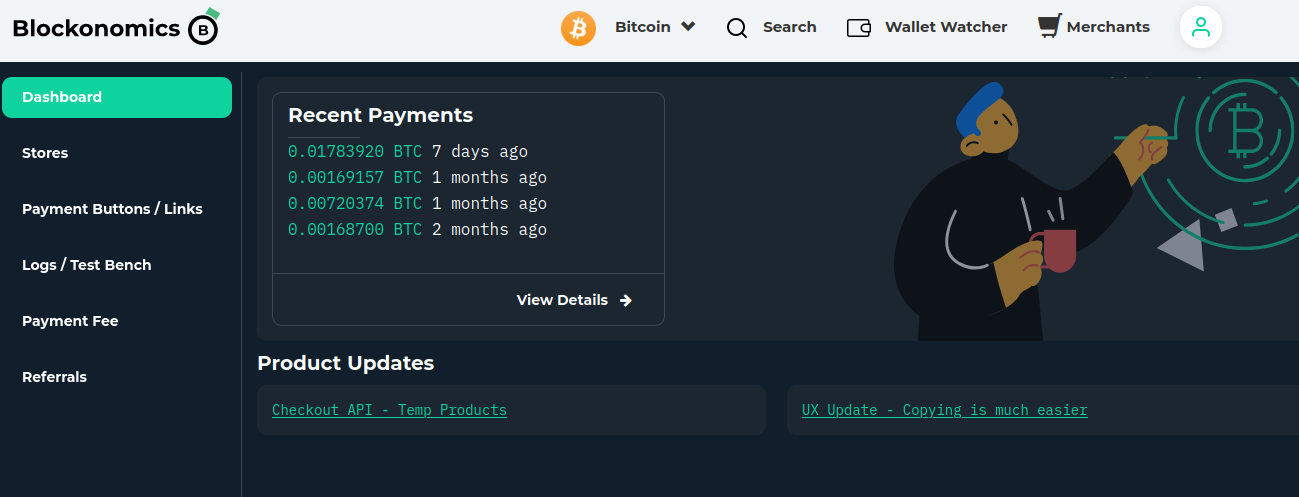The image size is (1299, 497).
Task: Open UX Update - Copying is much easier
Action: 944,410
